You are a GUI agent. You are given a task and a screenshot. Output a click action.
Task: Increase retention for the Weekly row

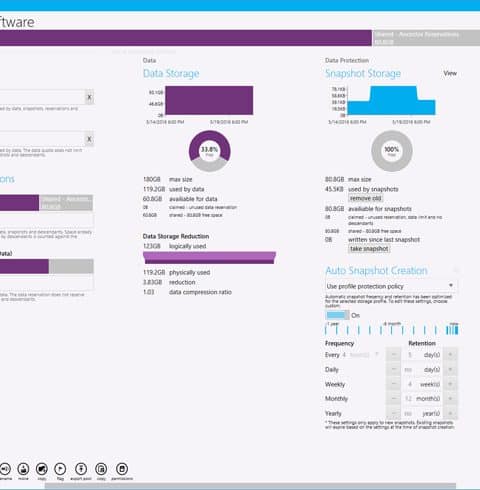click(450, 384)
